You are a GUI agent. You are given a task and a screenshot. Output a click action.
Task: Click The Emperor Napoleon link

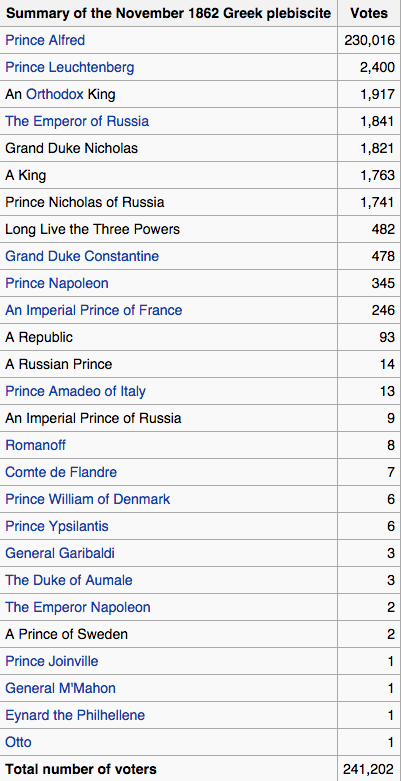(x=78, y=607)
